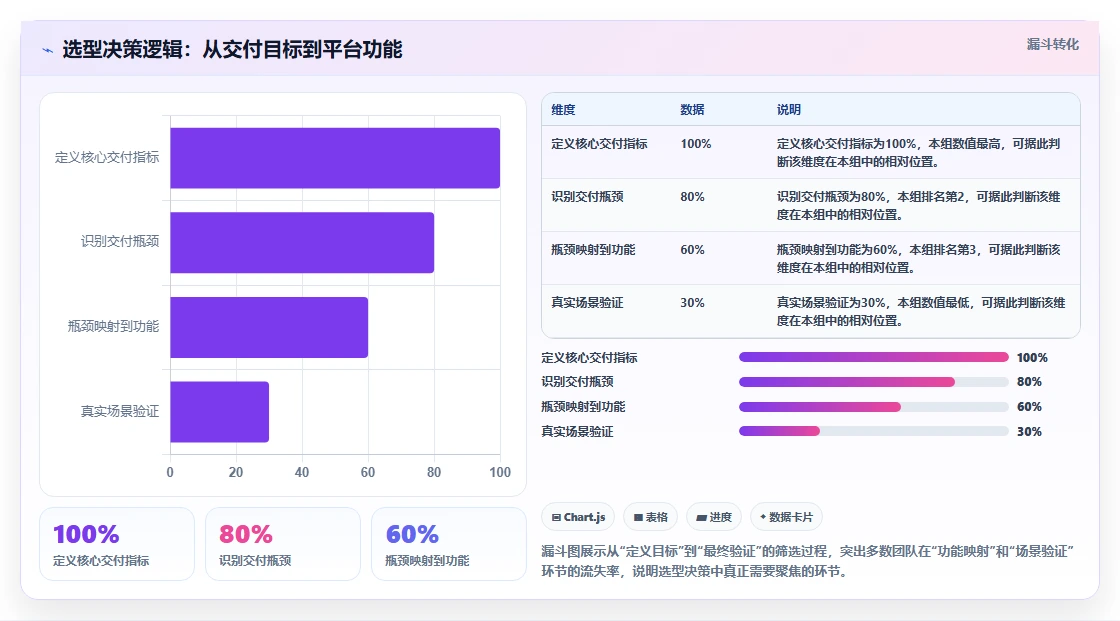Open the 60% 瓶颈映射到功能 data card

click(x=449, y=544)
